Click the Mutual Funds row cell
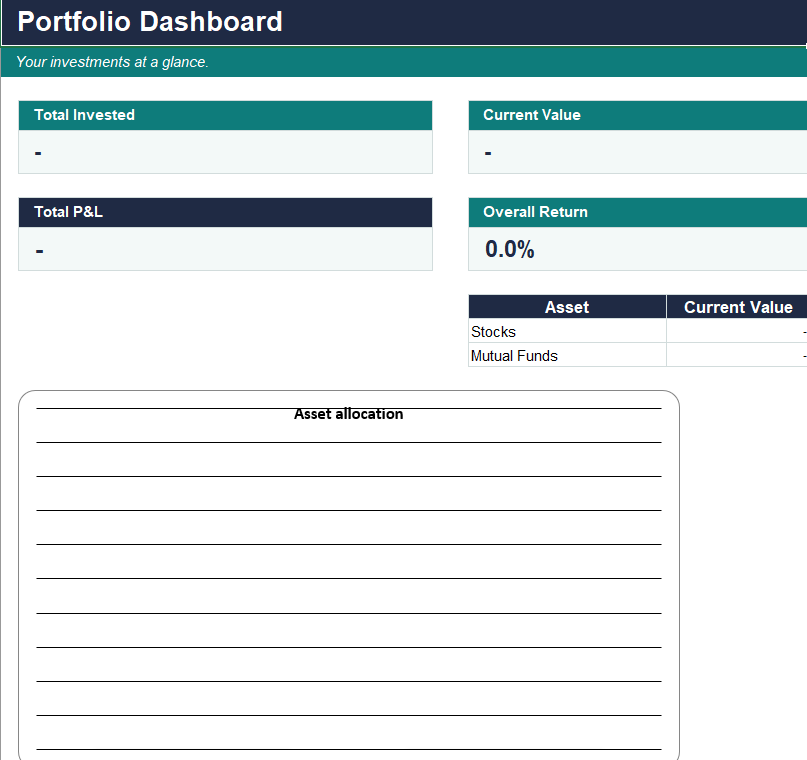Viewport: 807px width, 760px height. (567, 355)
